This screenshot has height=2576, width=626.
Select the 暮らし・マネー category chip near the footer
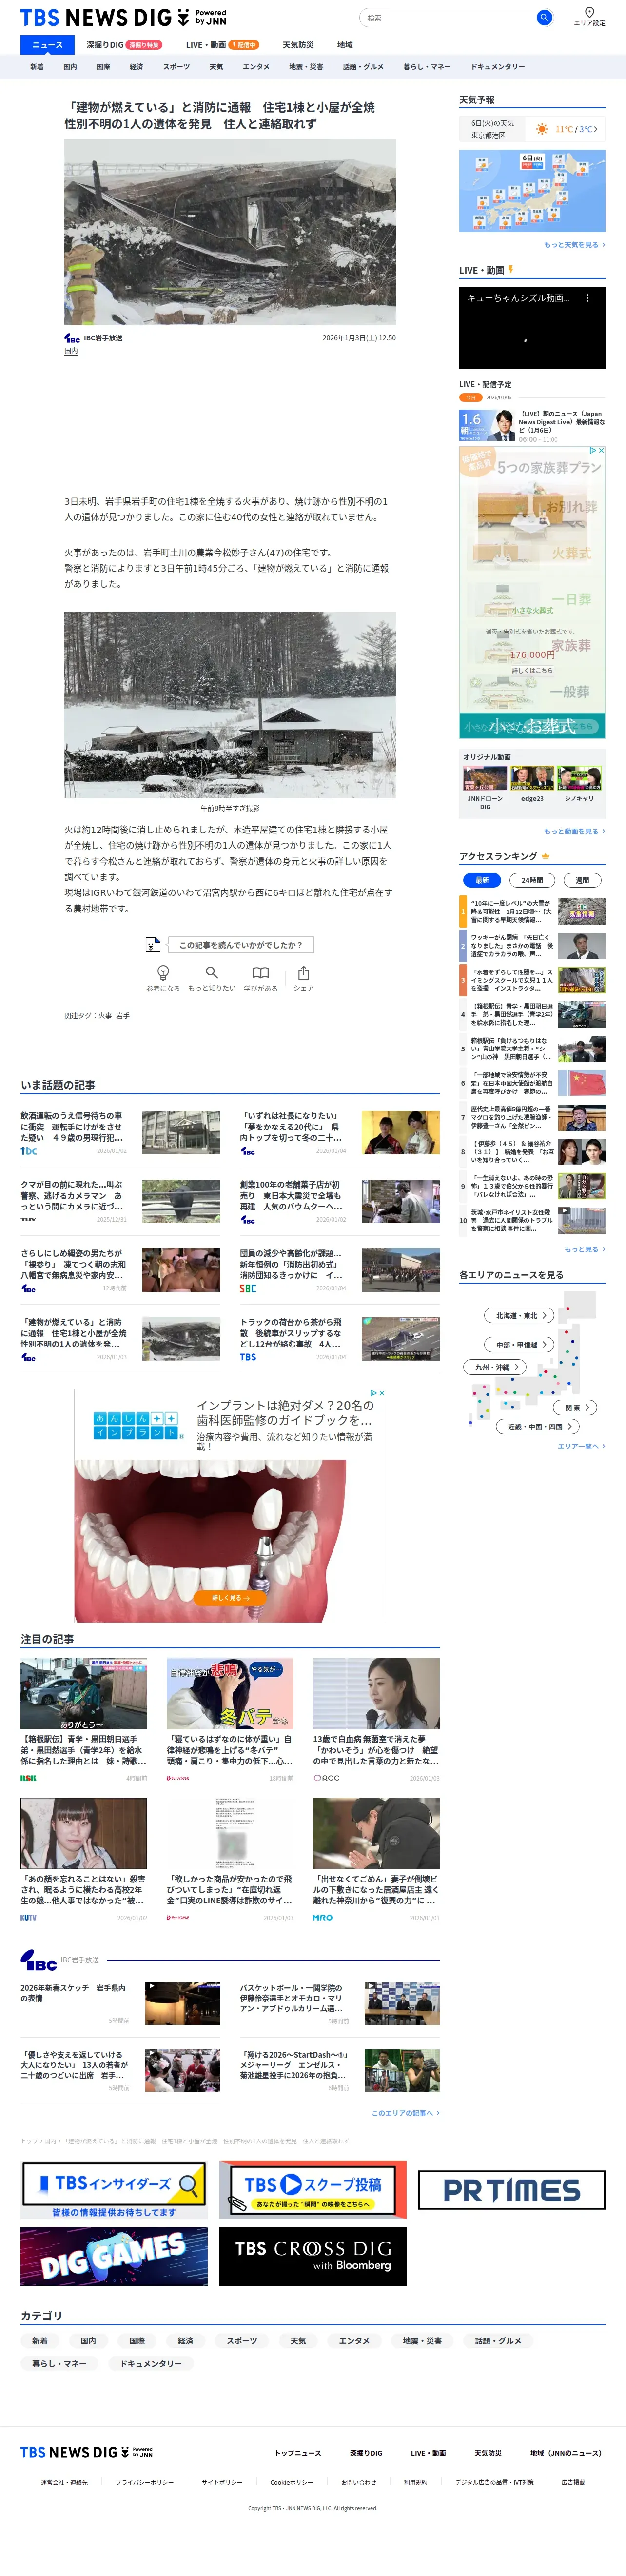click(x=59, y=2364)
